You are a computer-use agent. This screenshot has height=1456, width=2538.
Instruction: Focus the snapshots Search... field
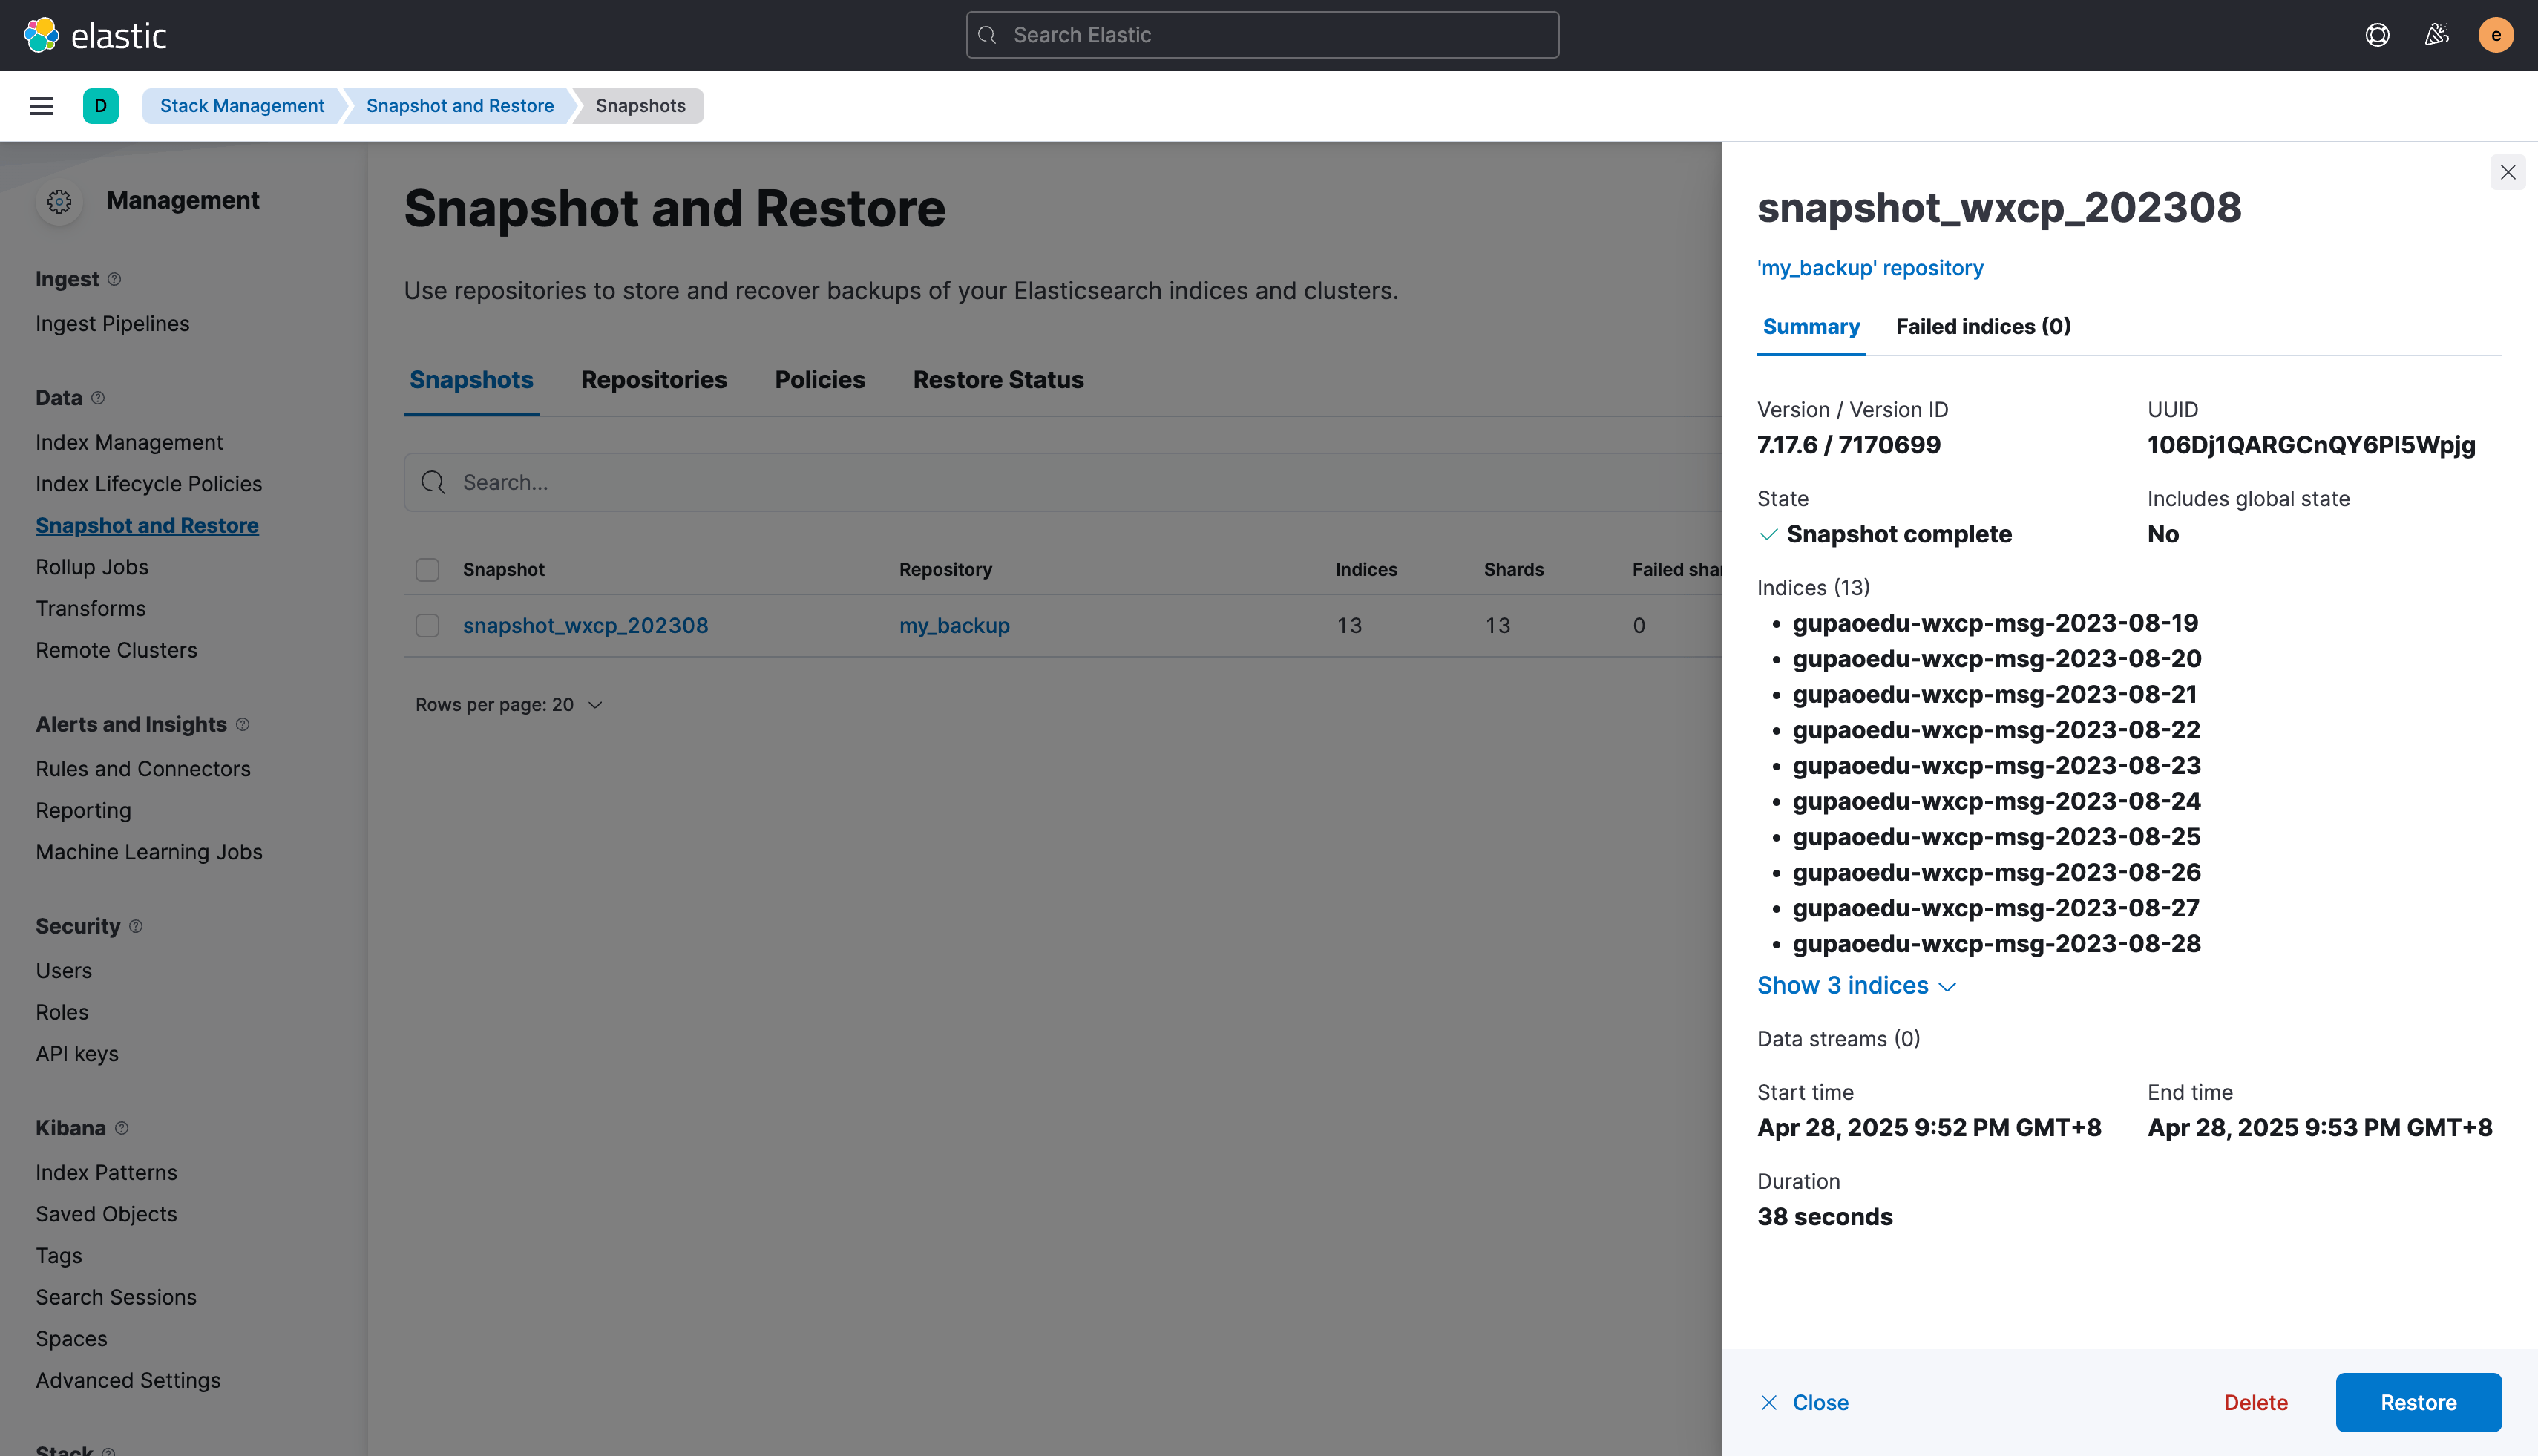pyautogui.click(x=1062, y=483)
